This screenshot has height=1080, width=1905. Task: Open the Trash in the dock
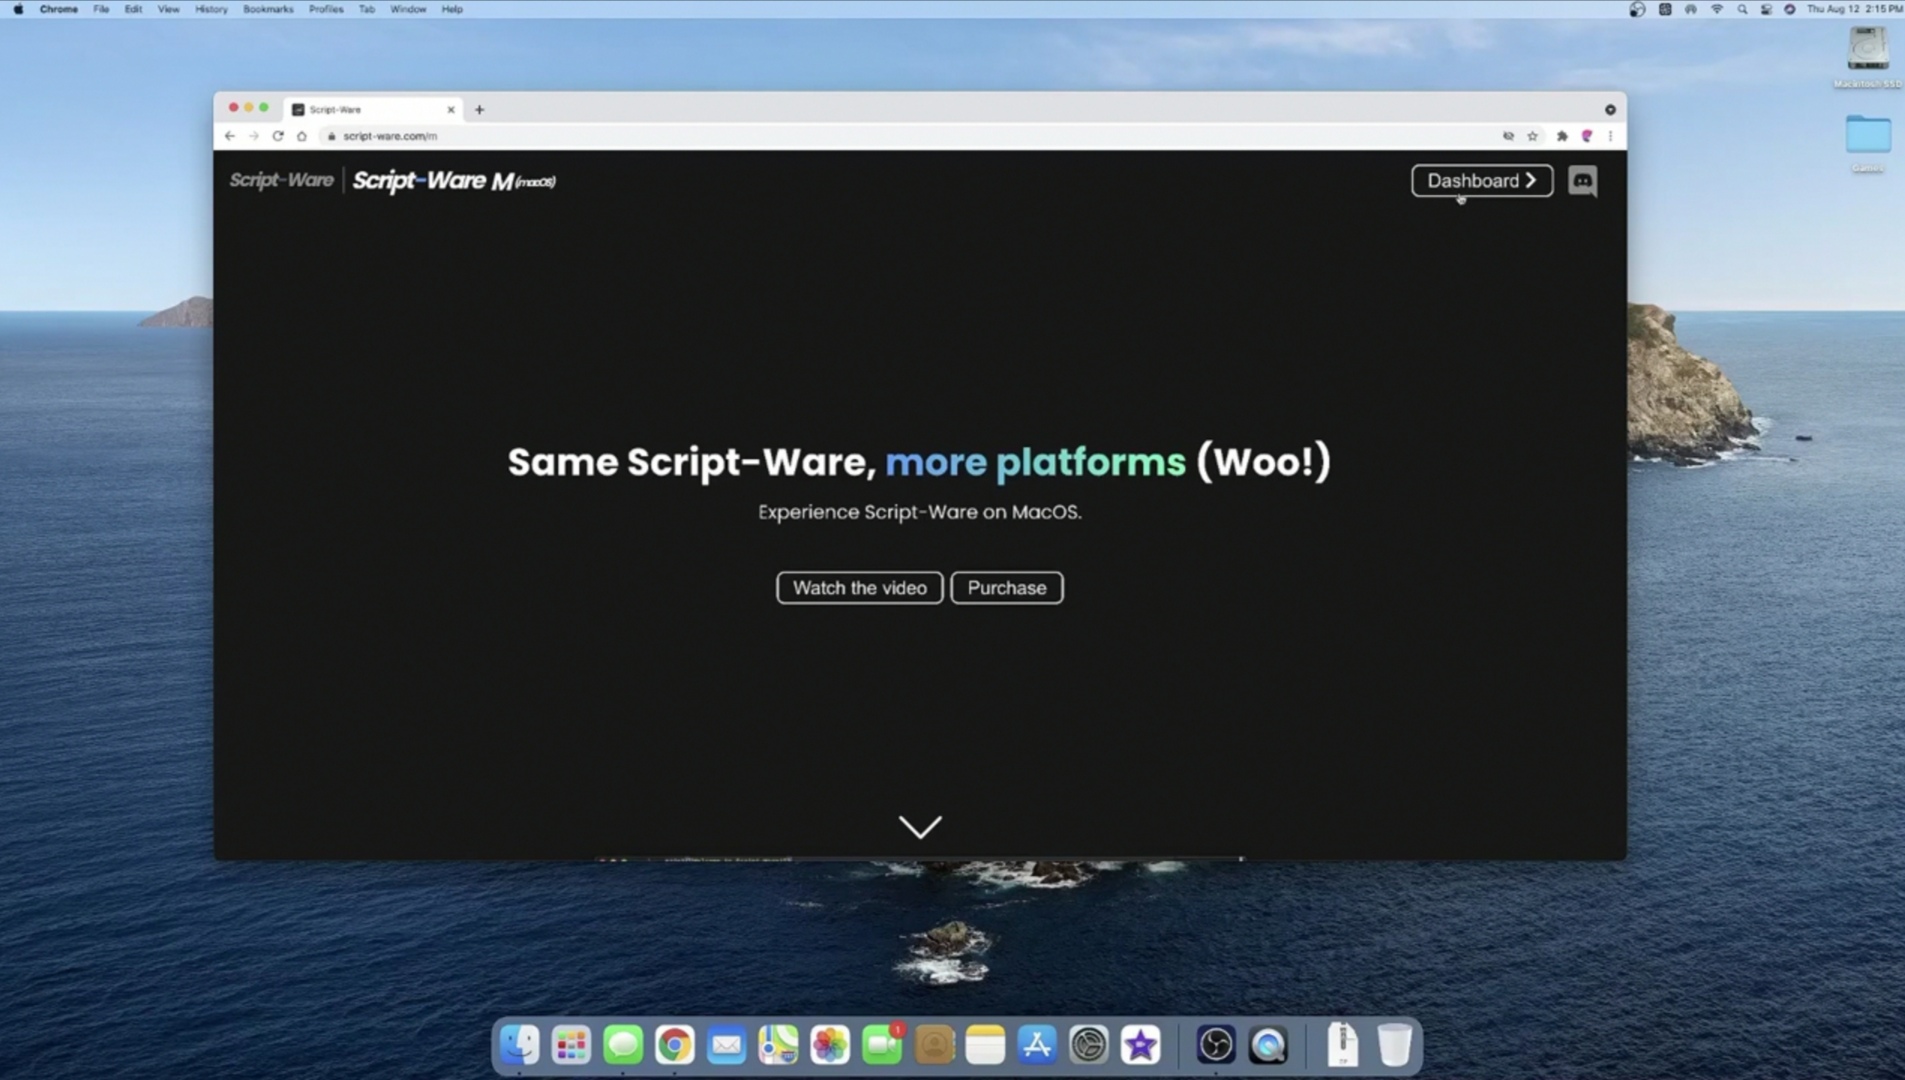pos(1394,1045)
